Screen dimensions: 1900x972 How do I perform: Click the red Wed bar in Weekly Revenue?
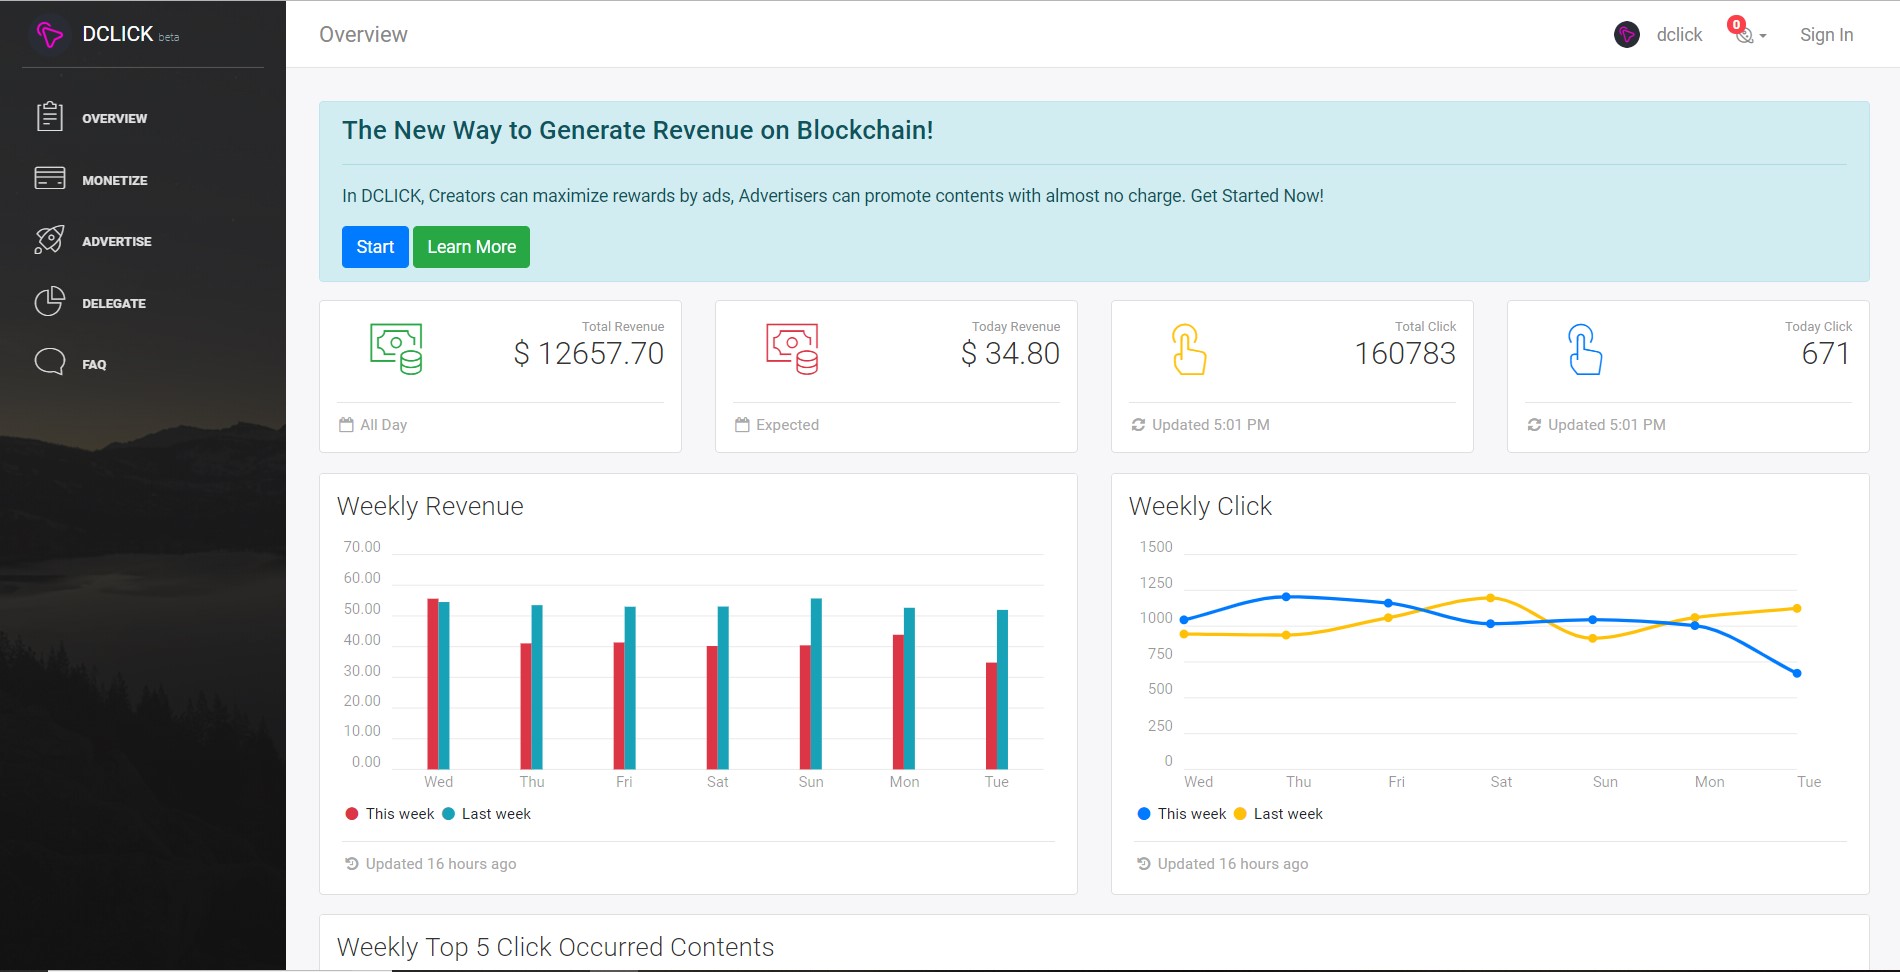point(433,684)
